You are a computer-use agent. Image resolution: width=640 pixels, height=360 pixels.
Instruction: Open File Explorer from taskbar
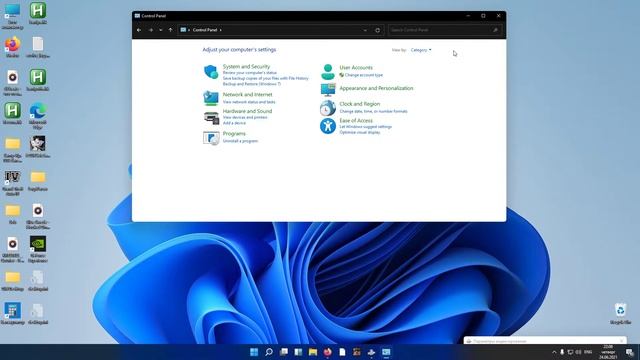tap(313, 352)
